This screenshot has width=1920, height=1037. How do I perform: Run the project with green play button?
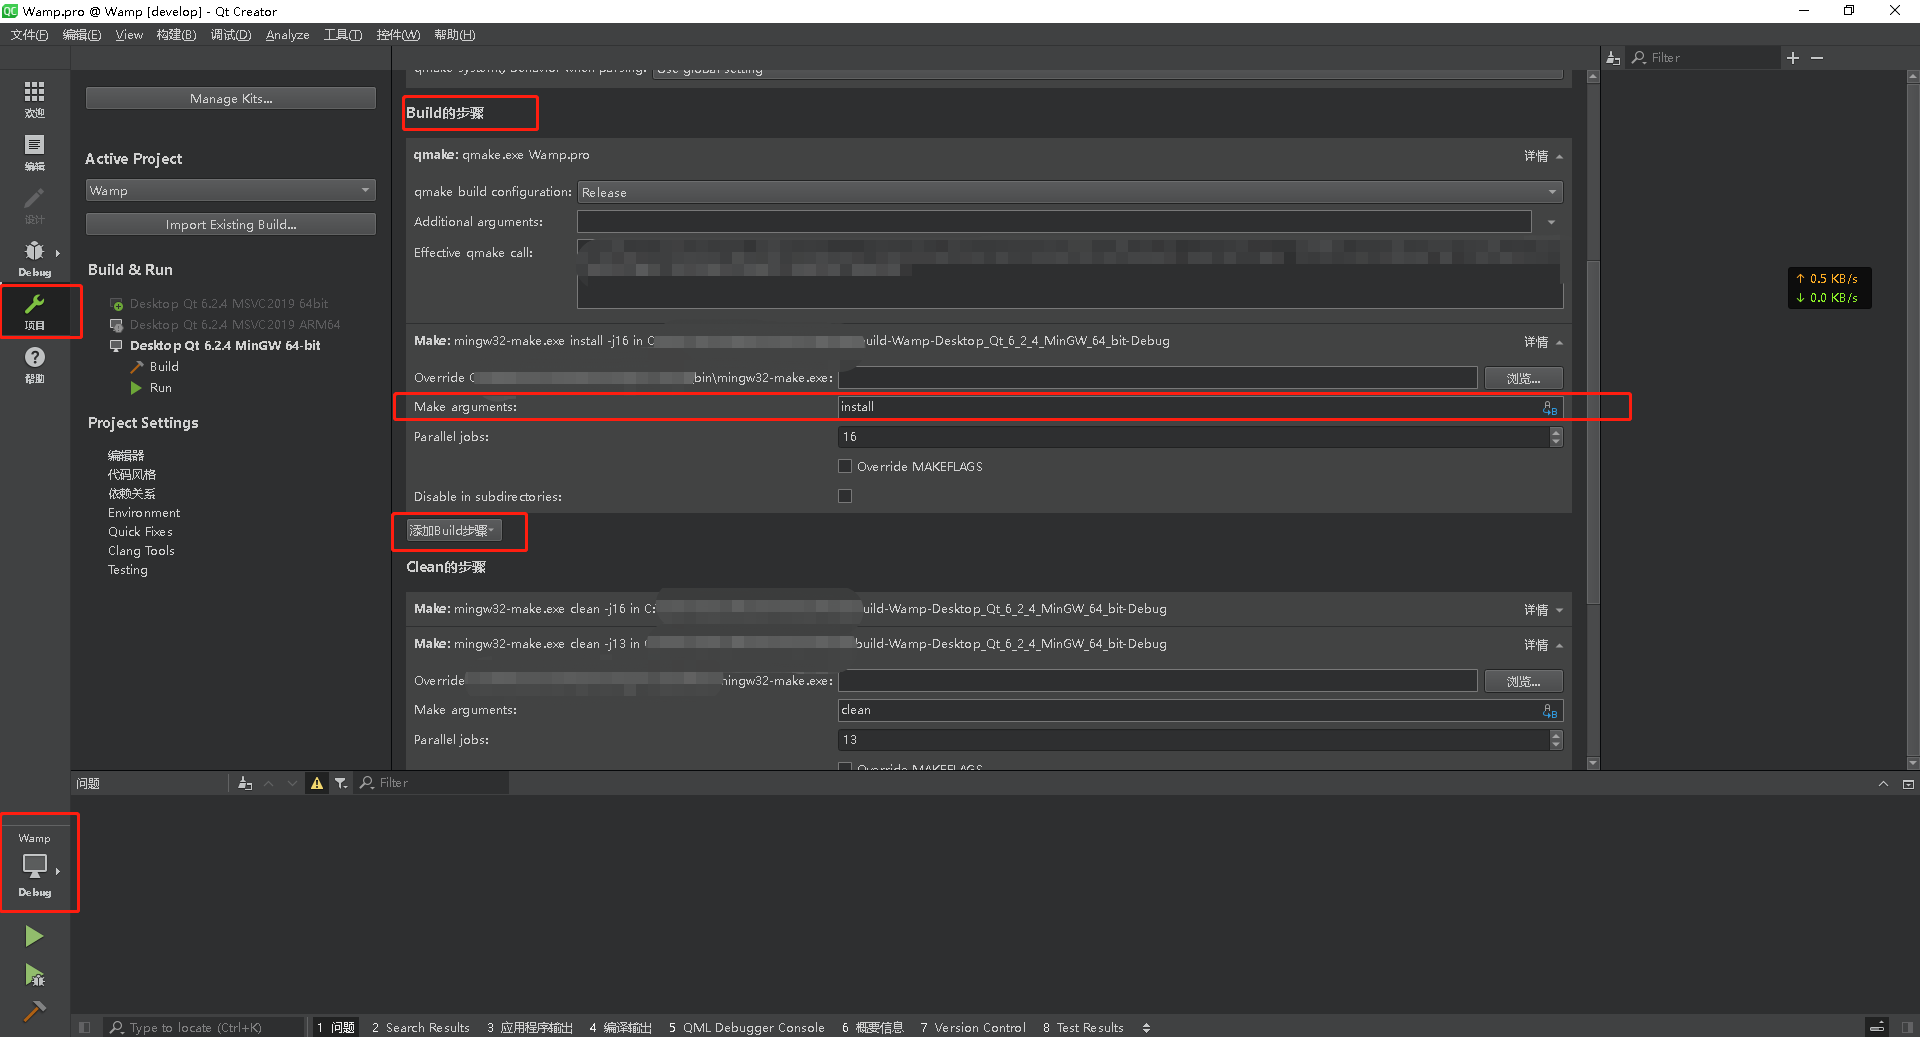34,936
